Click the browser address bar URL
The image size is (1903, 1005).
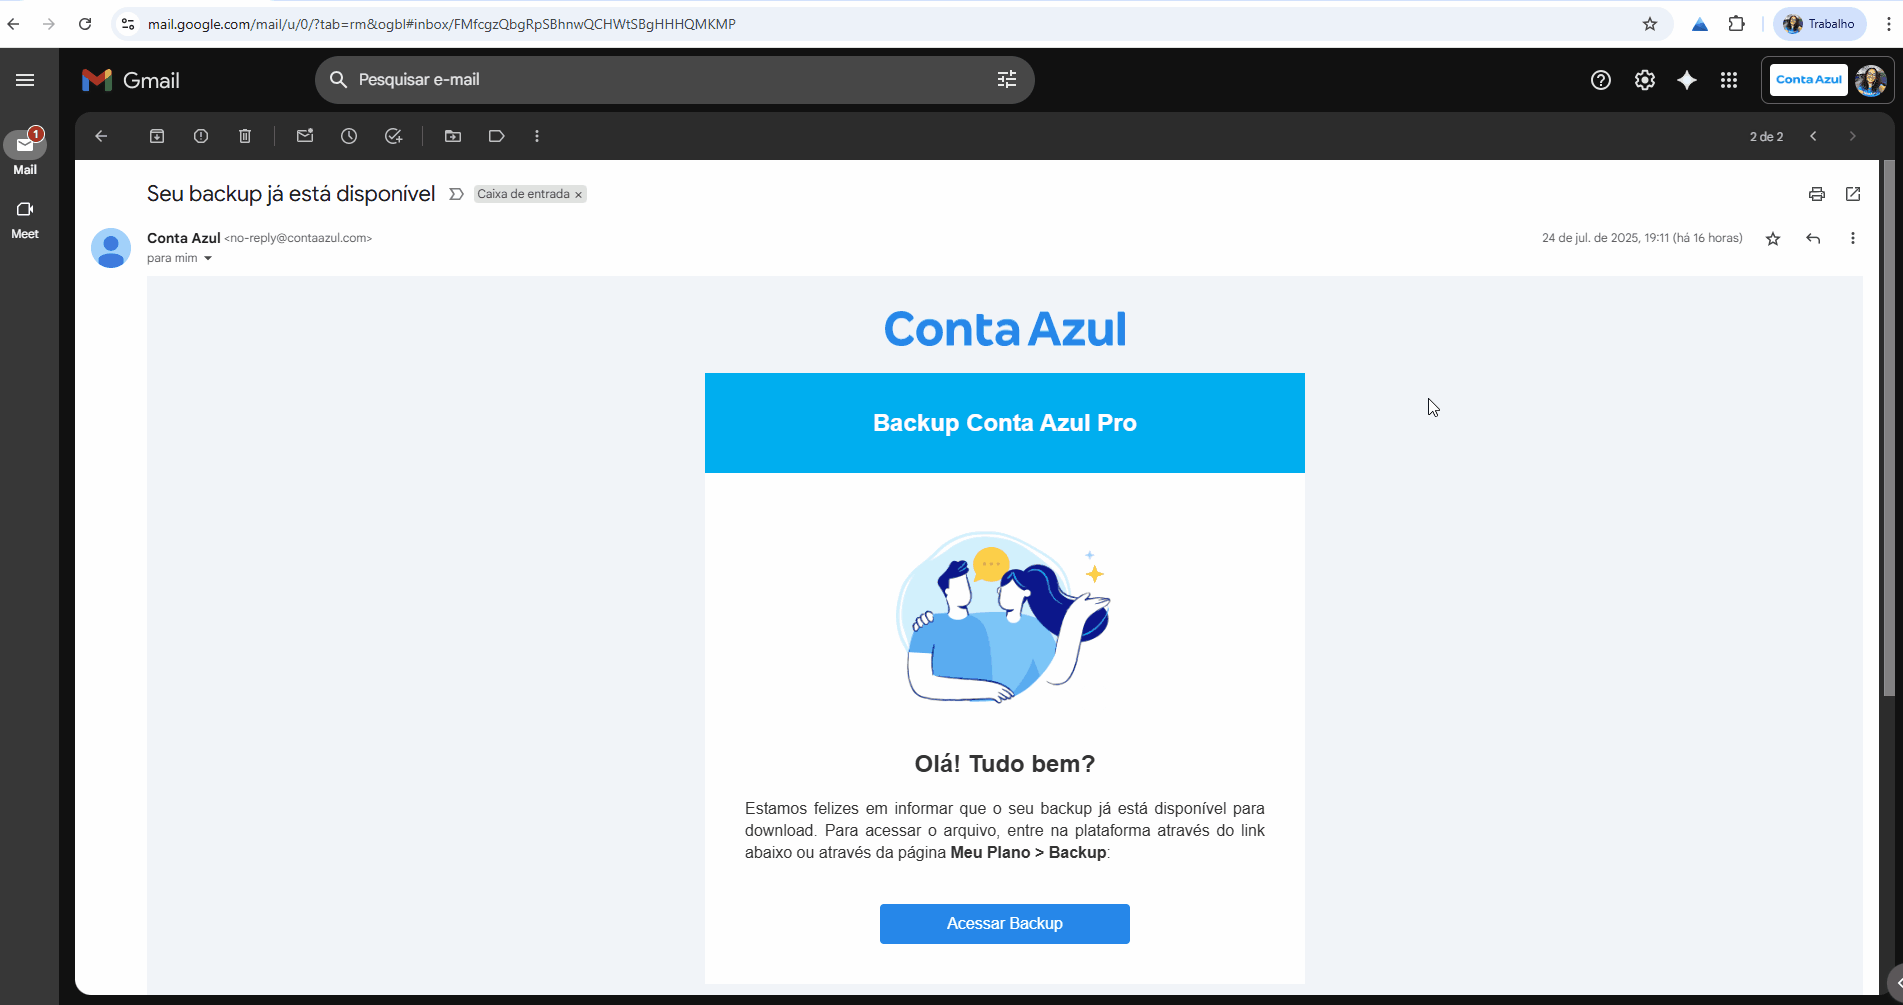click(442, 24)
